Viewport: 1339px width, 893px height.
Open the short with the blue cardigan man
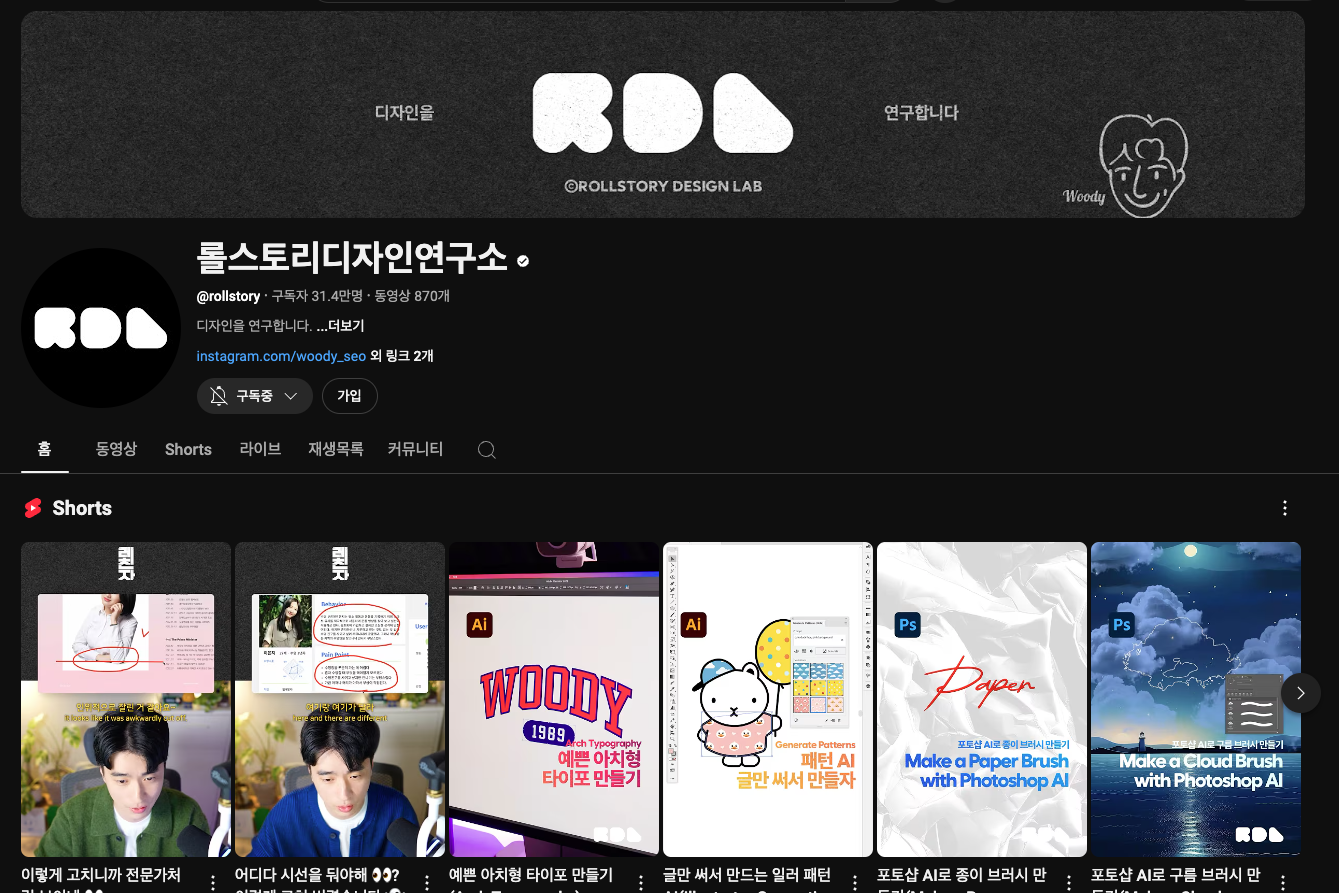[x=340, y=699]
